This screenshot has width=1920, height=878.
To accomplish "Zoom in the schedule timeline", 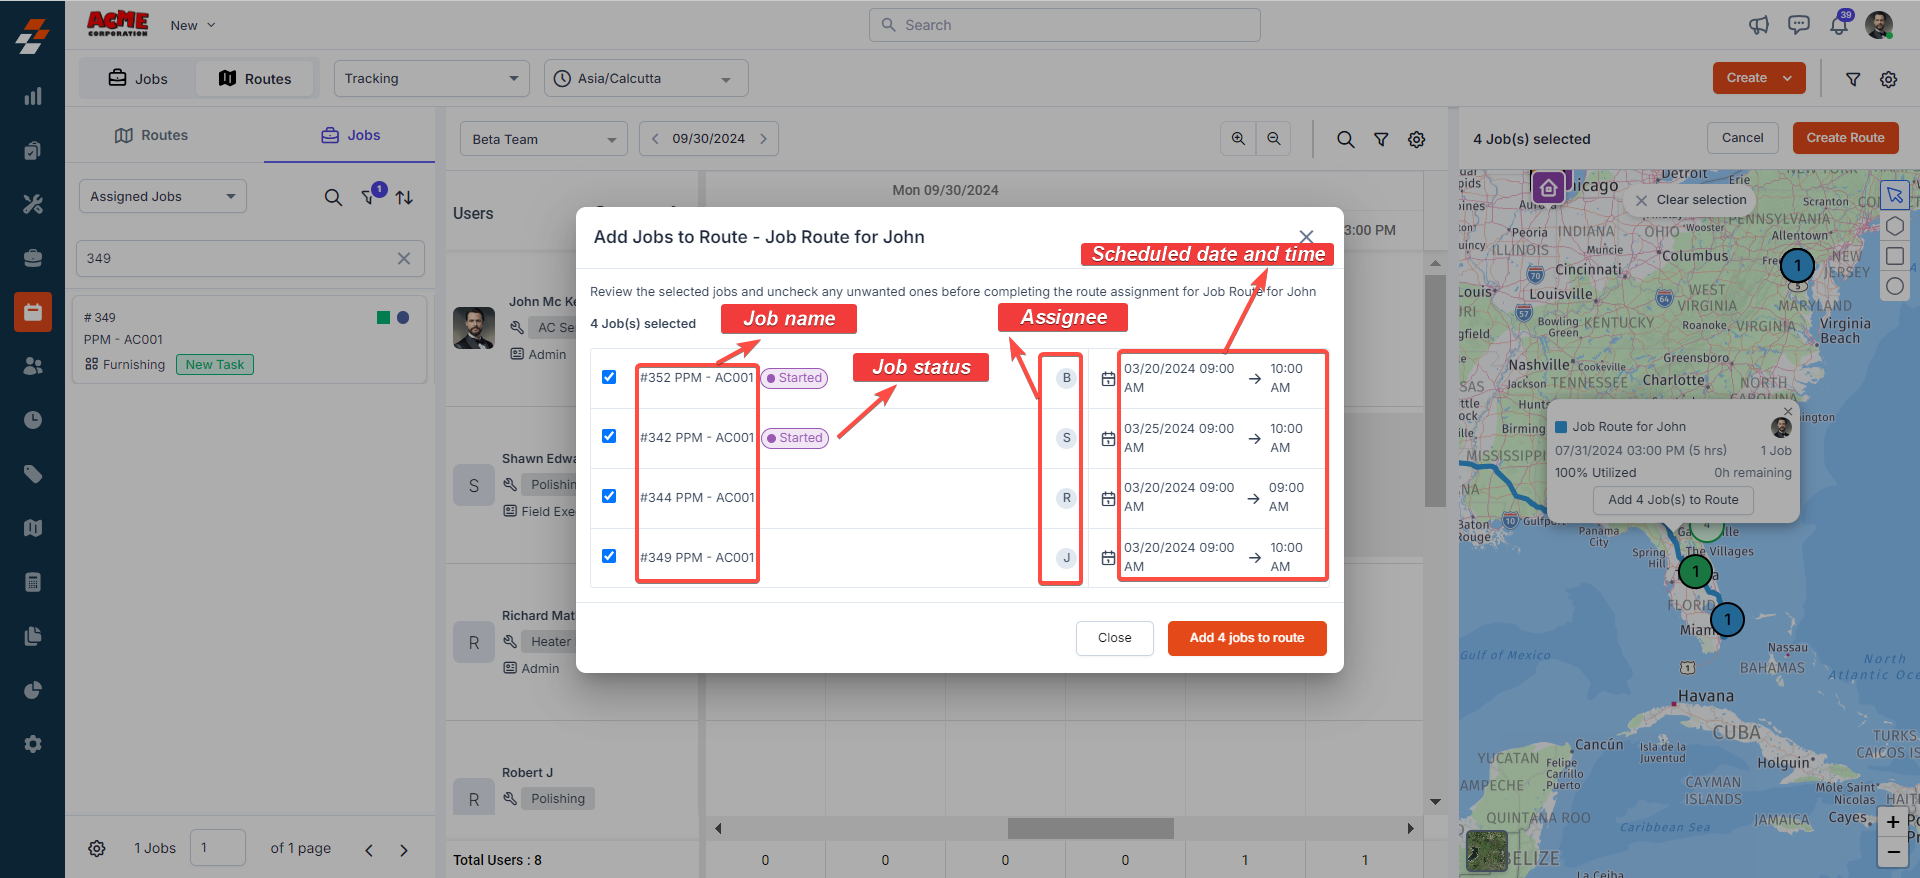I will tap(1238, 139).
